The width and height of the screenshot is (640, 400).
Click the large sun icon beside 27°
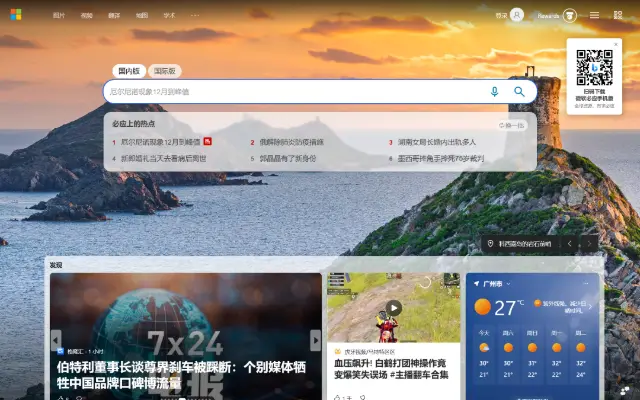[482, 307]
